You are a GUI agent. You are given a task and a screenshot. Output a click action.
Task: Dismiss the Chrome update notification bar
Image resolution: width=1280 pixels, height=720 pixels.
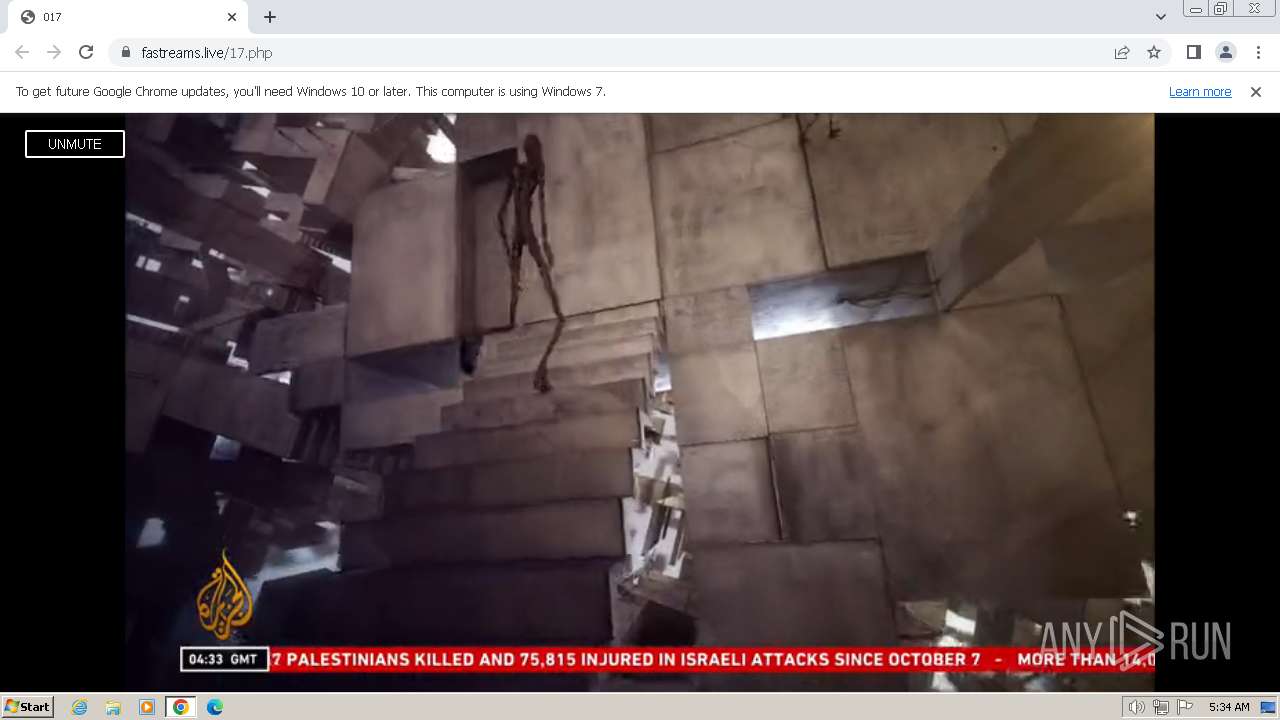pyautogui.click(x=1256, y=91)
